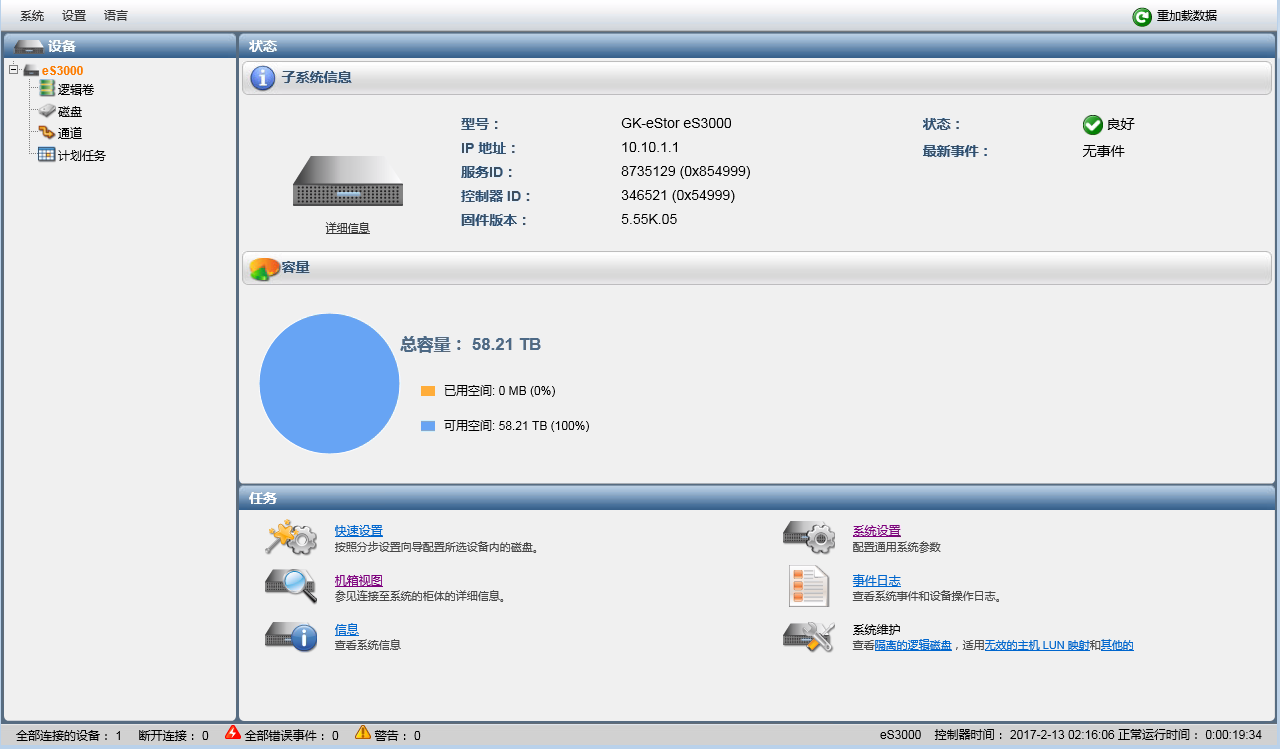The height and width of the screenshot is (749, 1280).
Task: Click the 已用空间 0 MB legend text
Action: click(499, 391)
